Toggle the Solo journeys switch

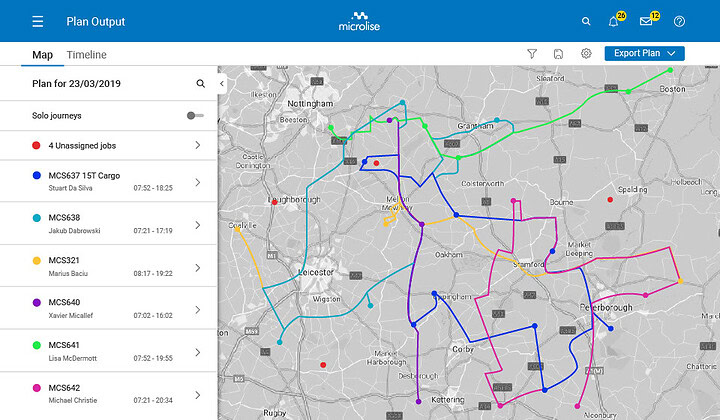(195, 116)
